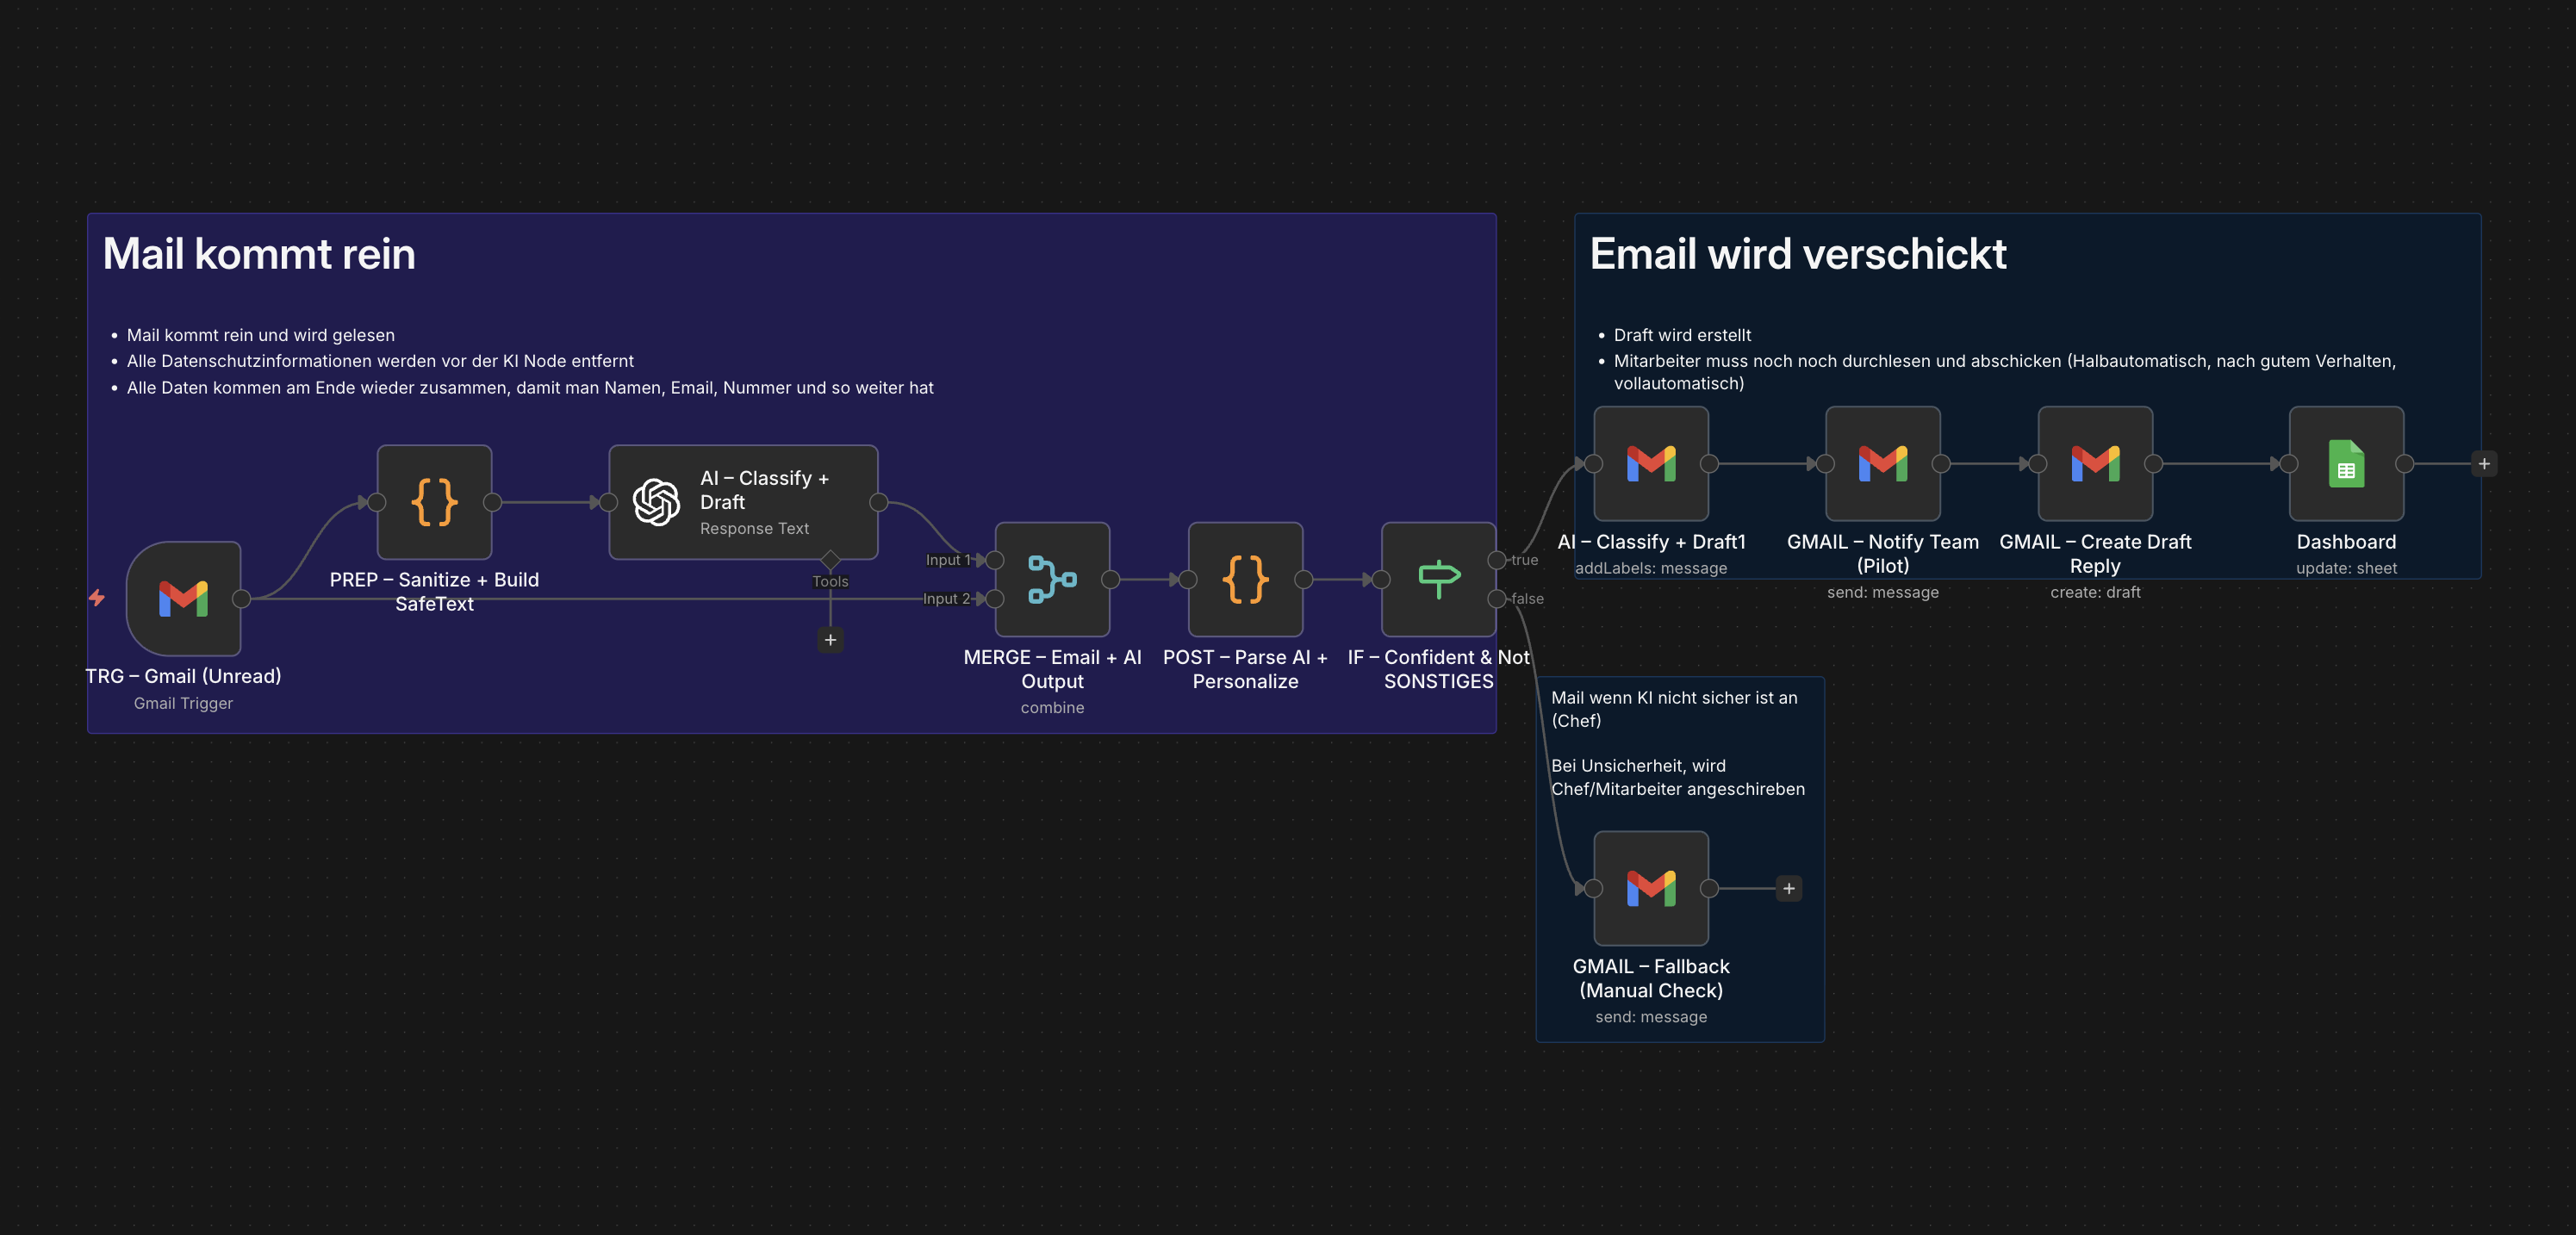Image resolution: width=2576 pixels, height=1235 pixels.
Task: Add a node after the Dashboard output
Action: point(2484,463)
